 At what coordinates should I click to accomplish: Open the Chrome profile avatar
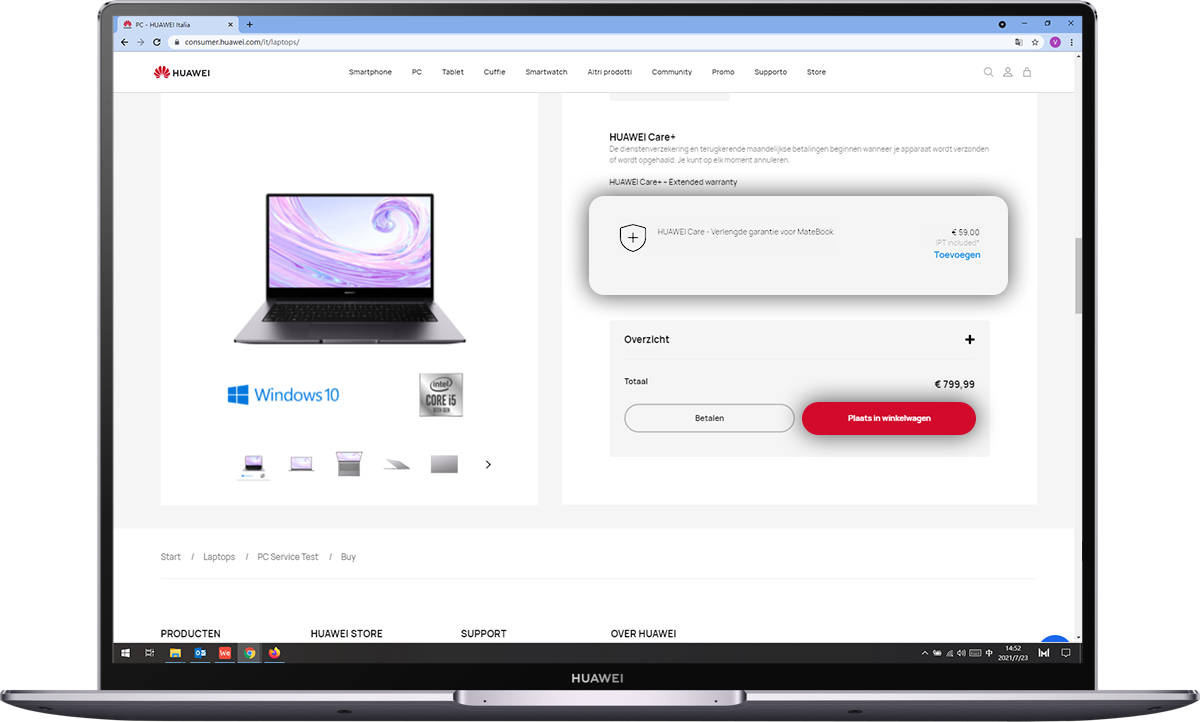[x=1055, y=42]
